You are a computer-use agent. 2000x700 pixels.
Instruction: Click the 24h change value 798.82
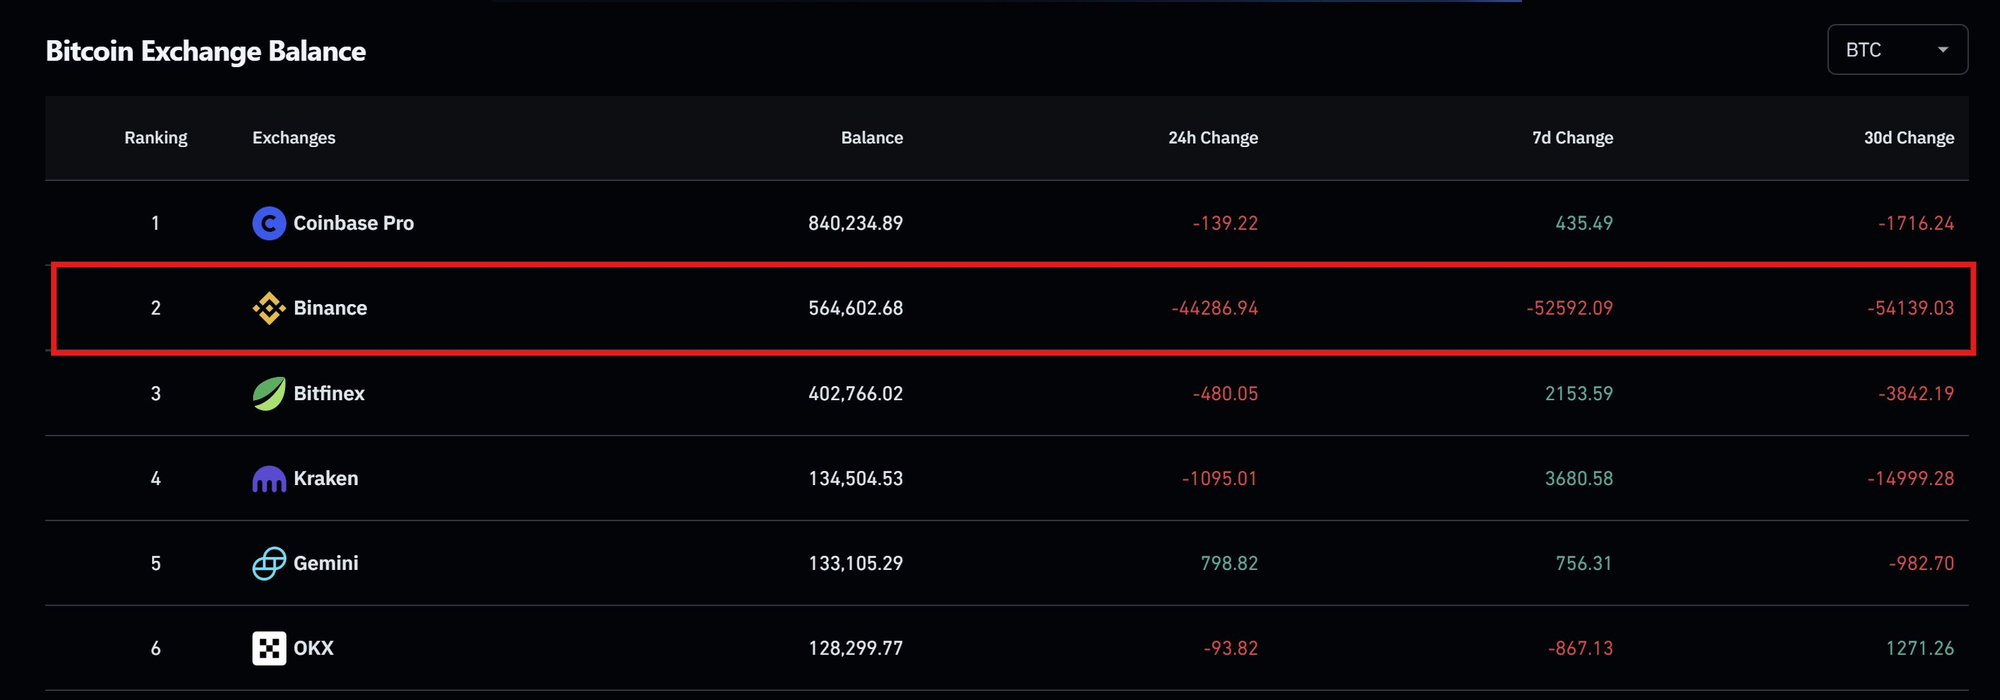point(1229,564)
